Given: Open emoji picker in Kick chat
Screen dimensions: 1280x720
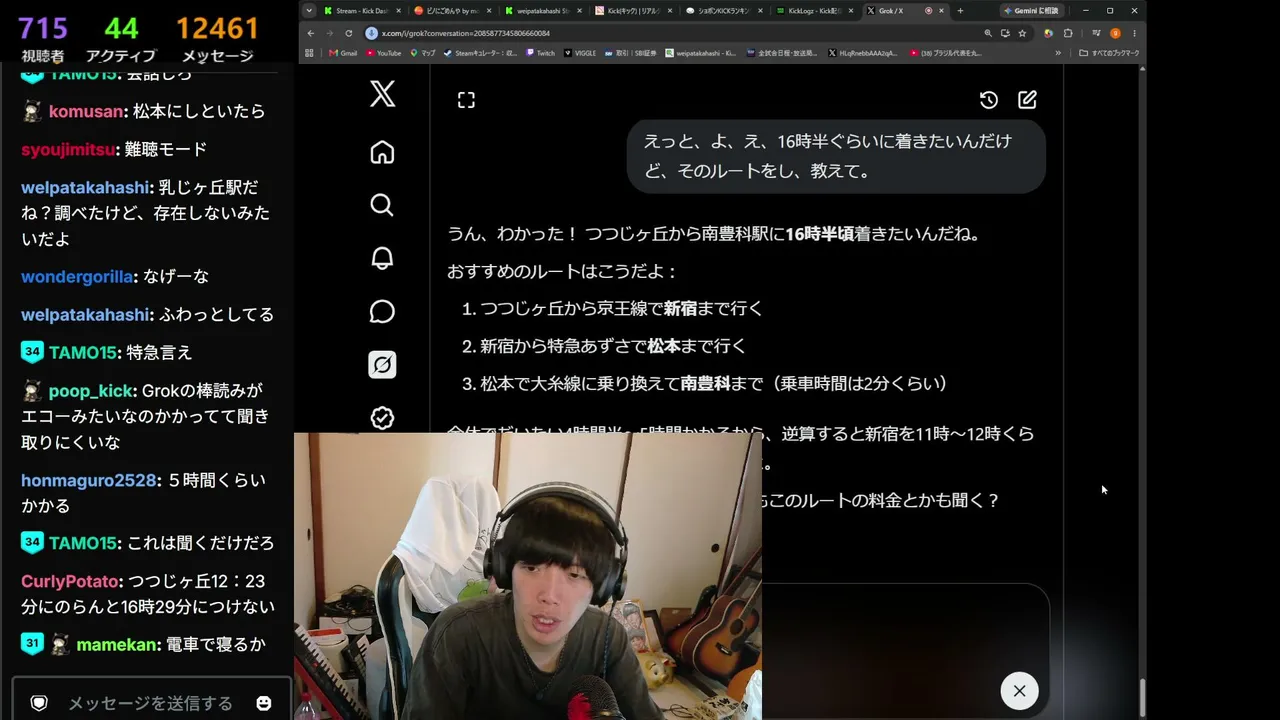Looking at the screenshot, I should coord(264,703).
